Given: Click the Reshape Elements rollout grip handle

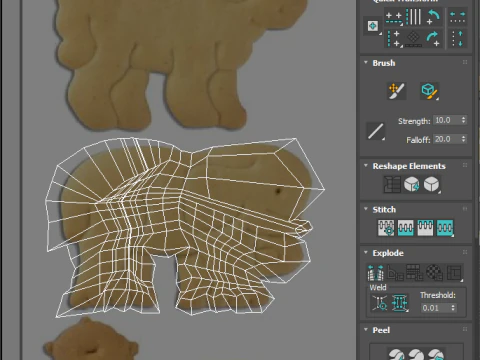Looking at the screenshot, I should [x=465, y=165].
